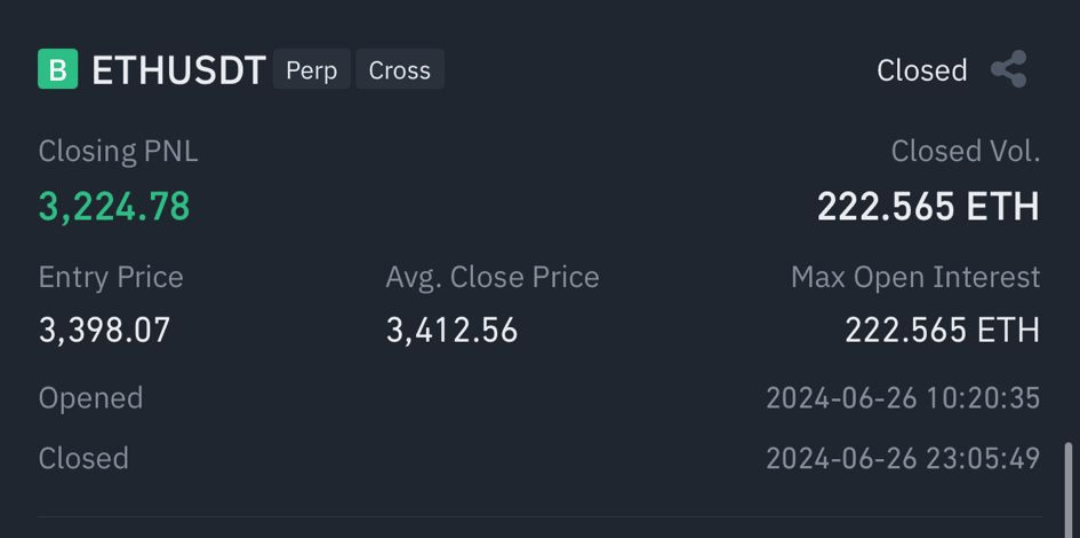
Task: Click the Opened row label
Action: [90, 398]
